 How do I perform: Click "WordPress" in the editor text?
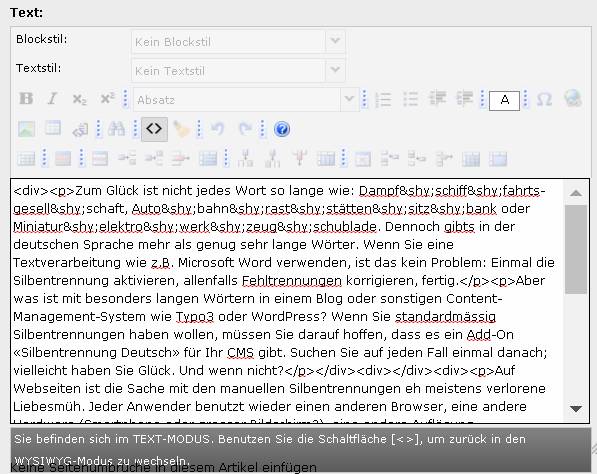287,317
